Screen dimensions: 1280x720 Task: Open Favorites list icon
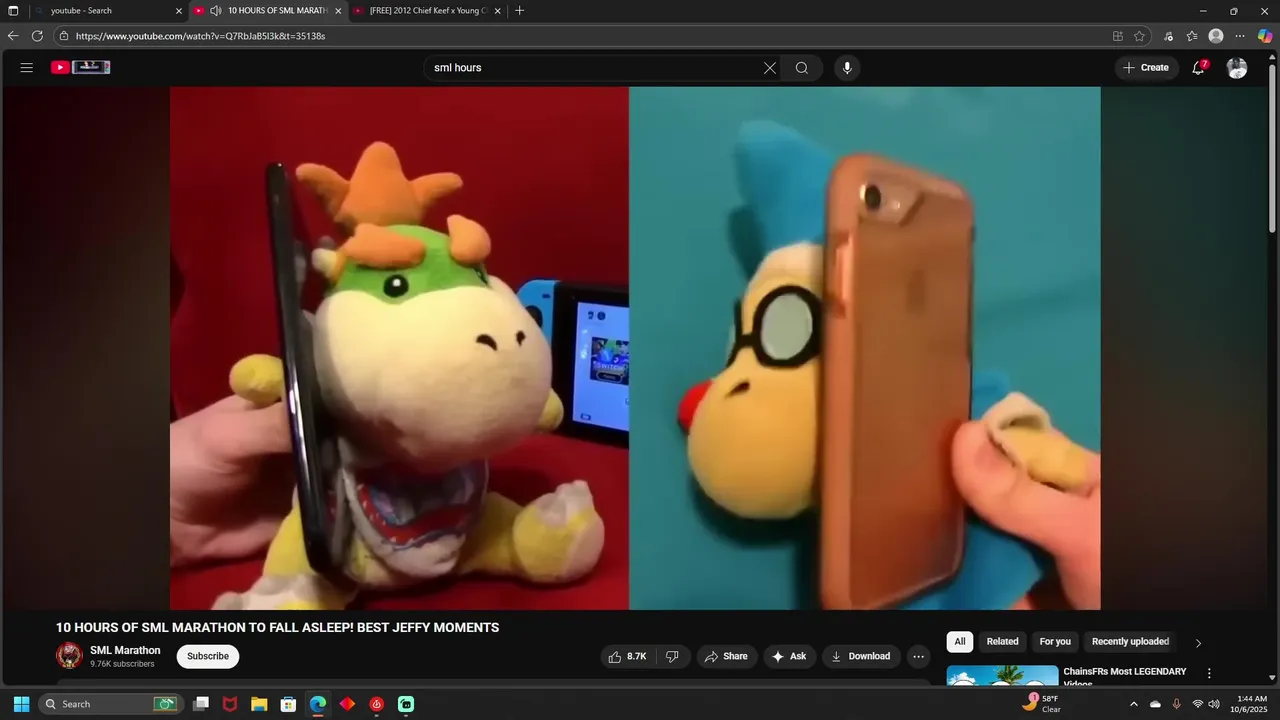pyautogui.click(x=1192, y=36)
